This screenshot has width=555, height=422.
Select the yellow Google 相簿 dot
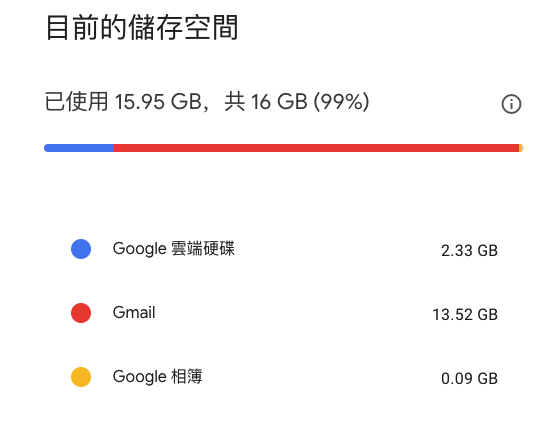pos(81,377)
